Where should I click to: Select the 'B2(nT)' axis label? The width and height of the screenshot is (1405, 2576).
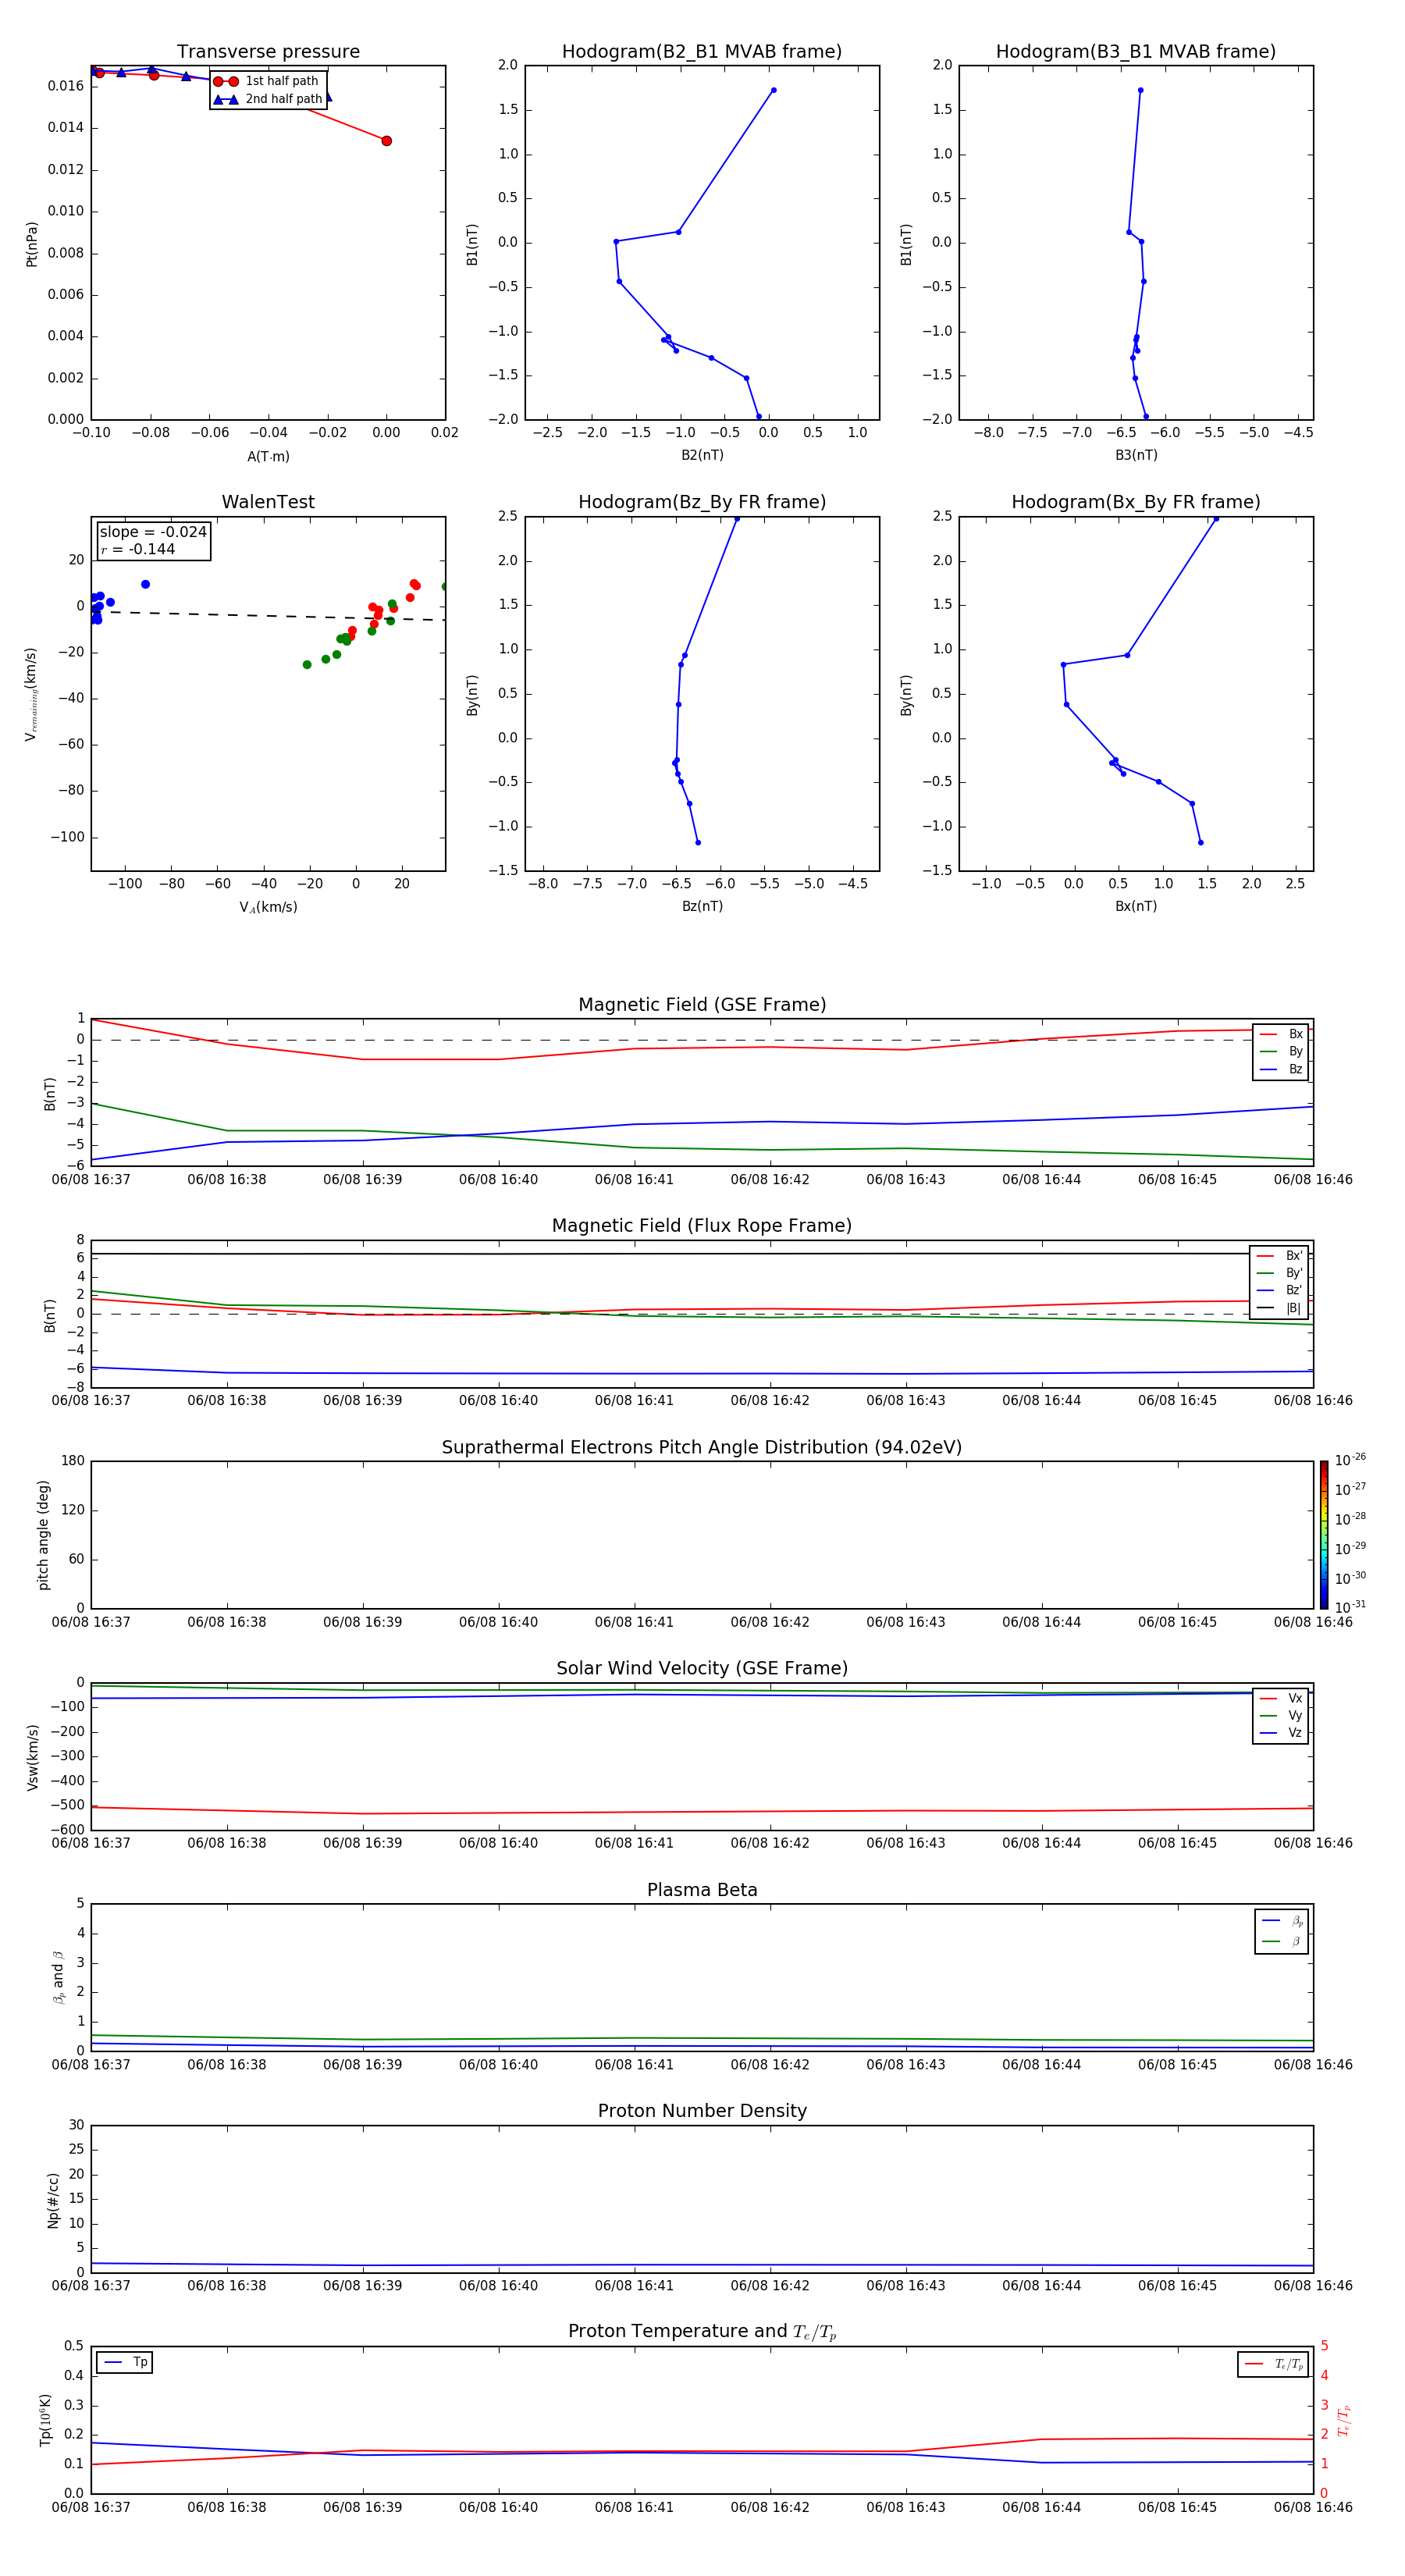(x=702, y=456)
